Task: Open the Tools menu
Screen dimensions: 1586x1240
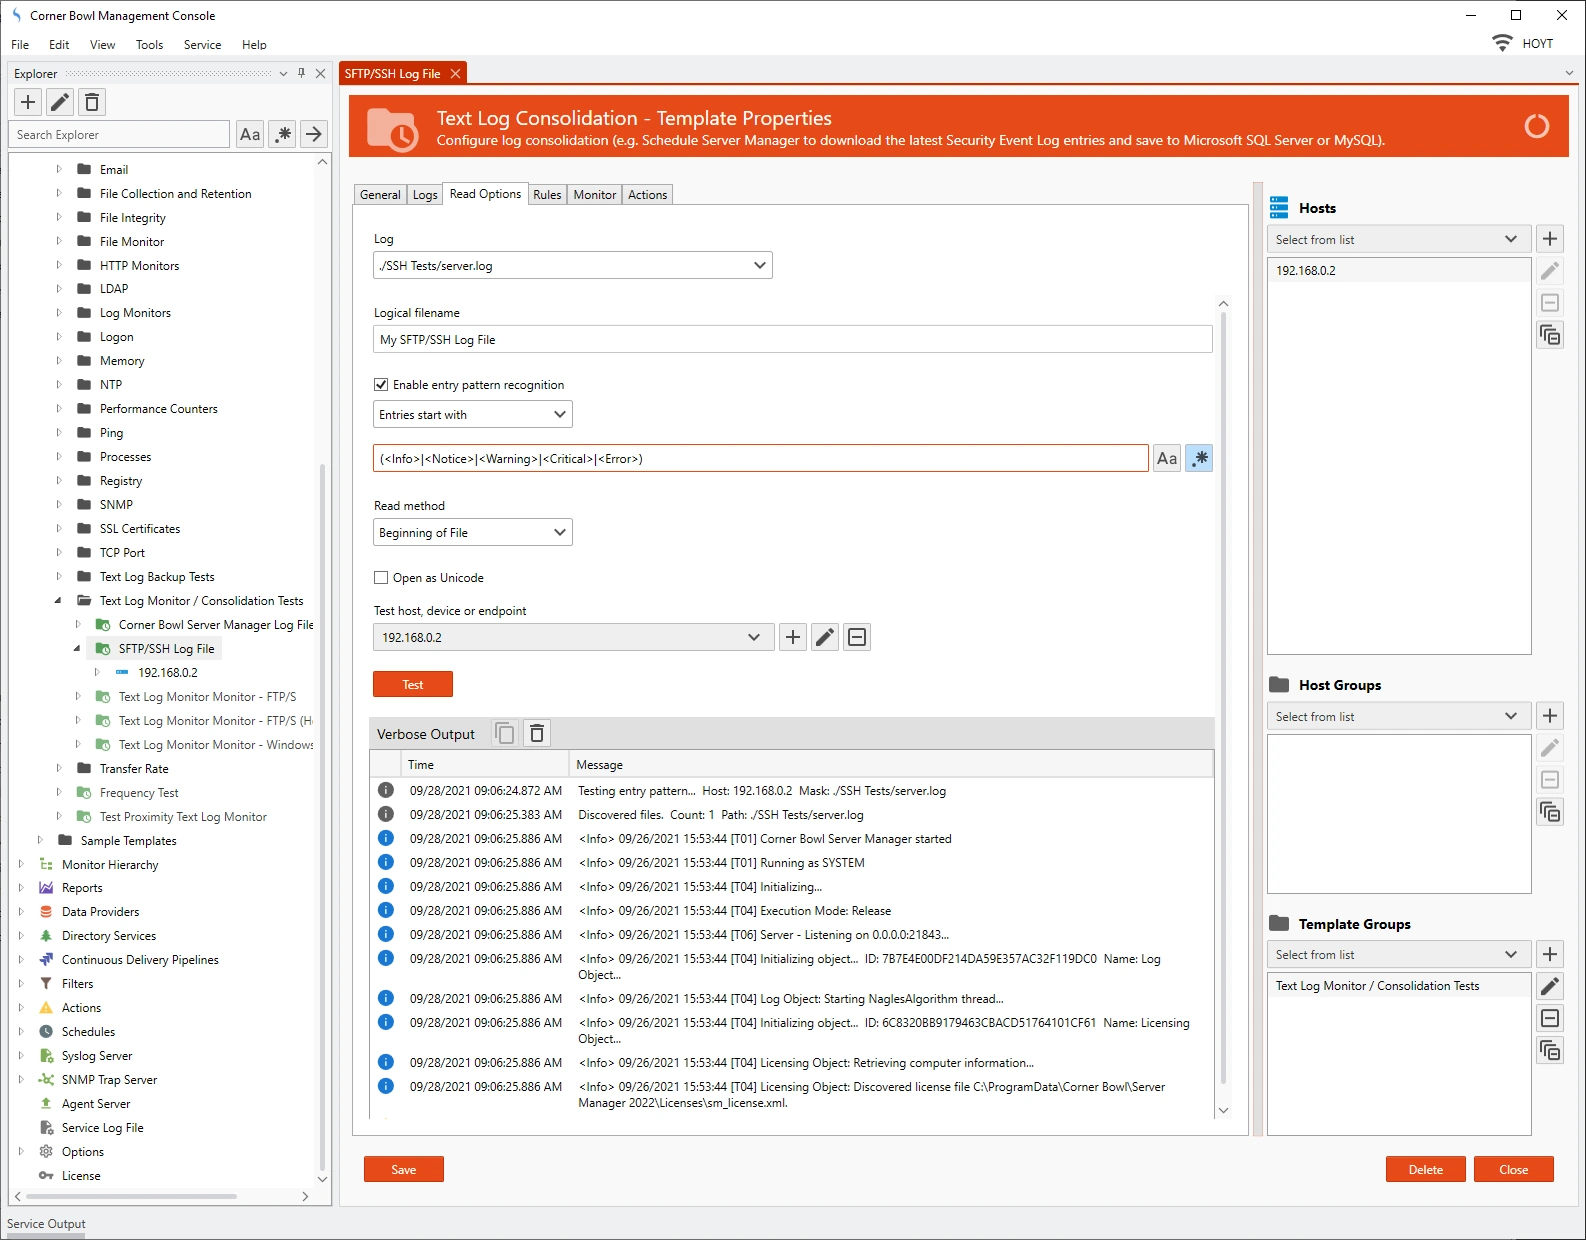Action: pyautogui.click(x=149, y=45)
